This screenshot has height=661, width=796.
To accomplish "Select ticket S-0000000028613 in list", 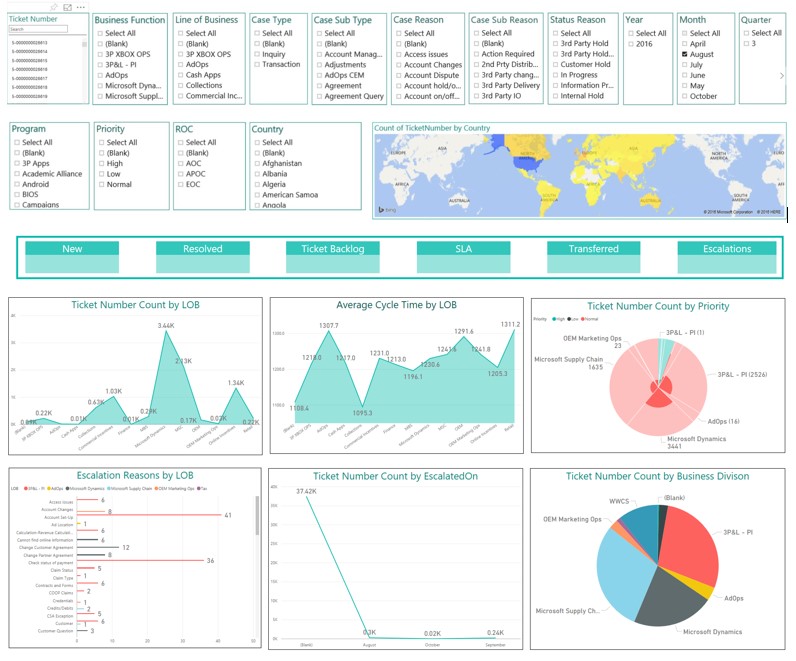I will point(30,43).
